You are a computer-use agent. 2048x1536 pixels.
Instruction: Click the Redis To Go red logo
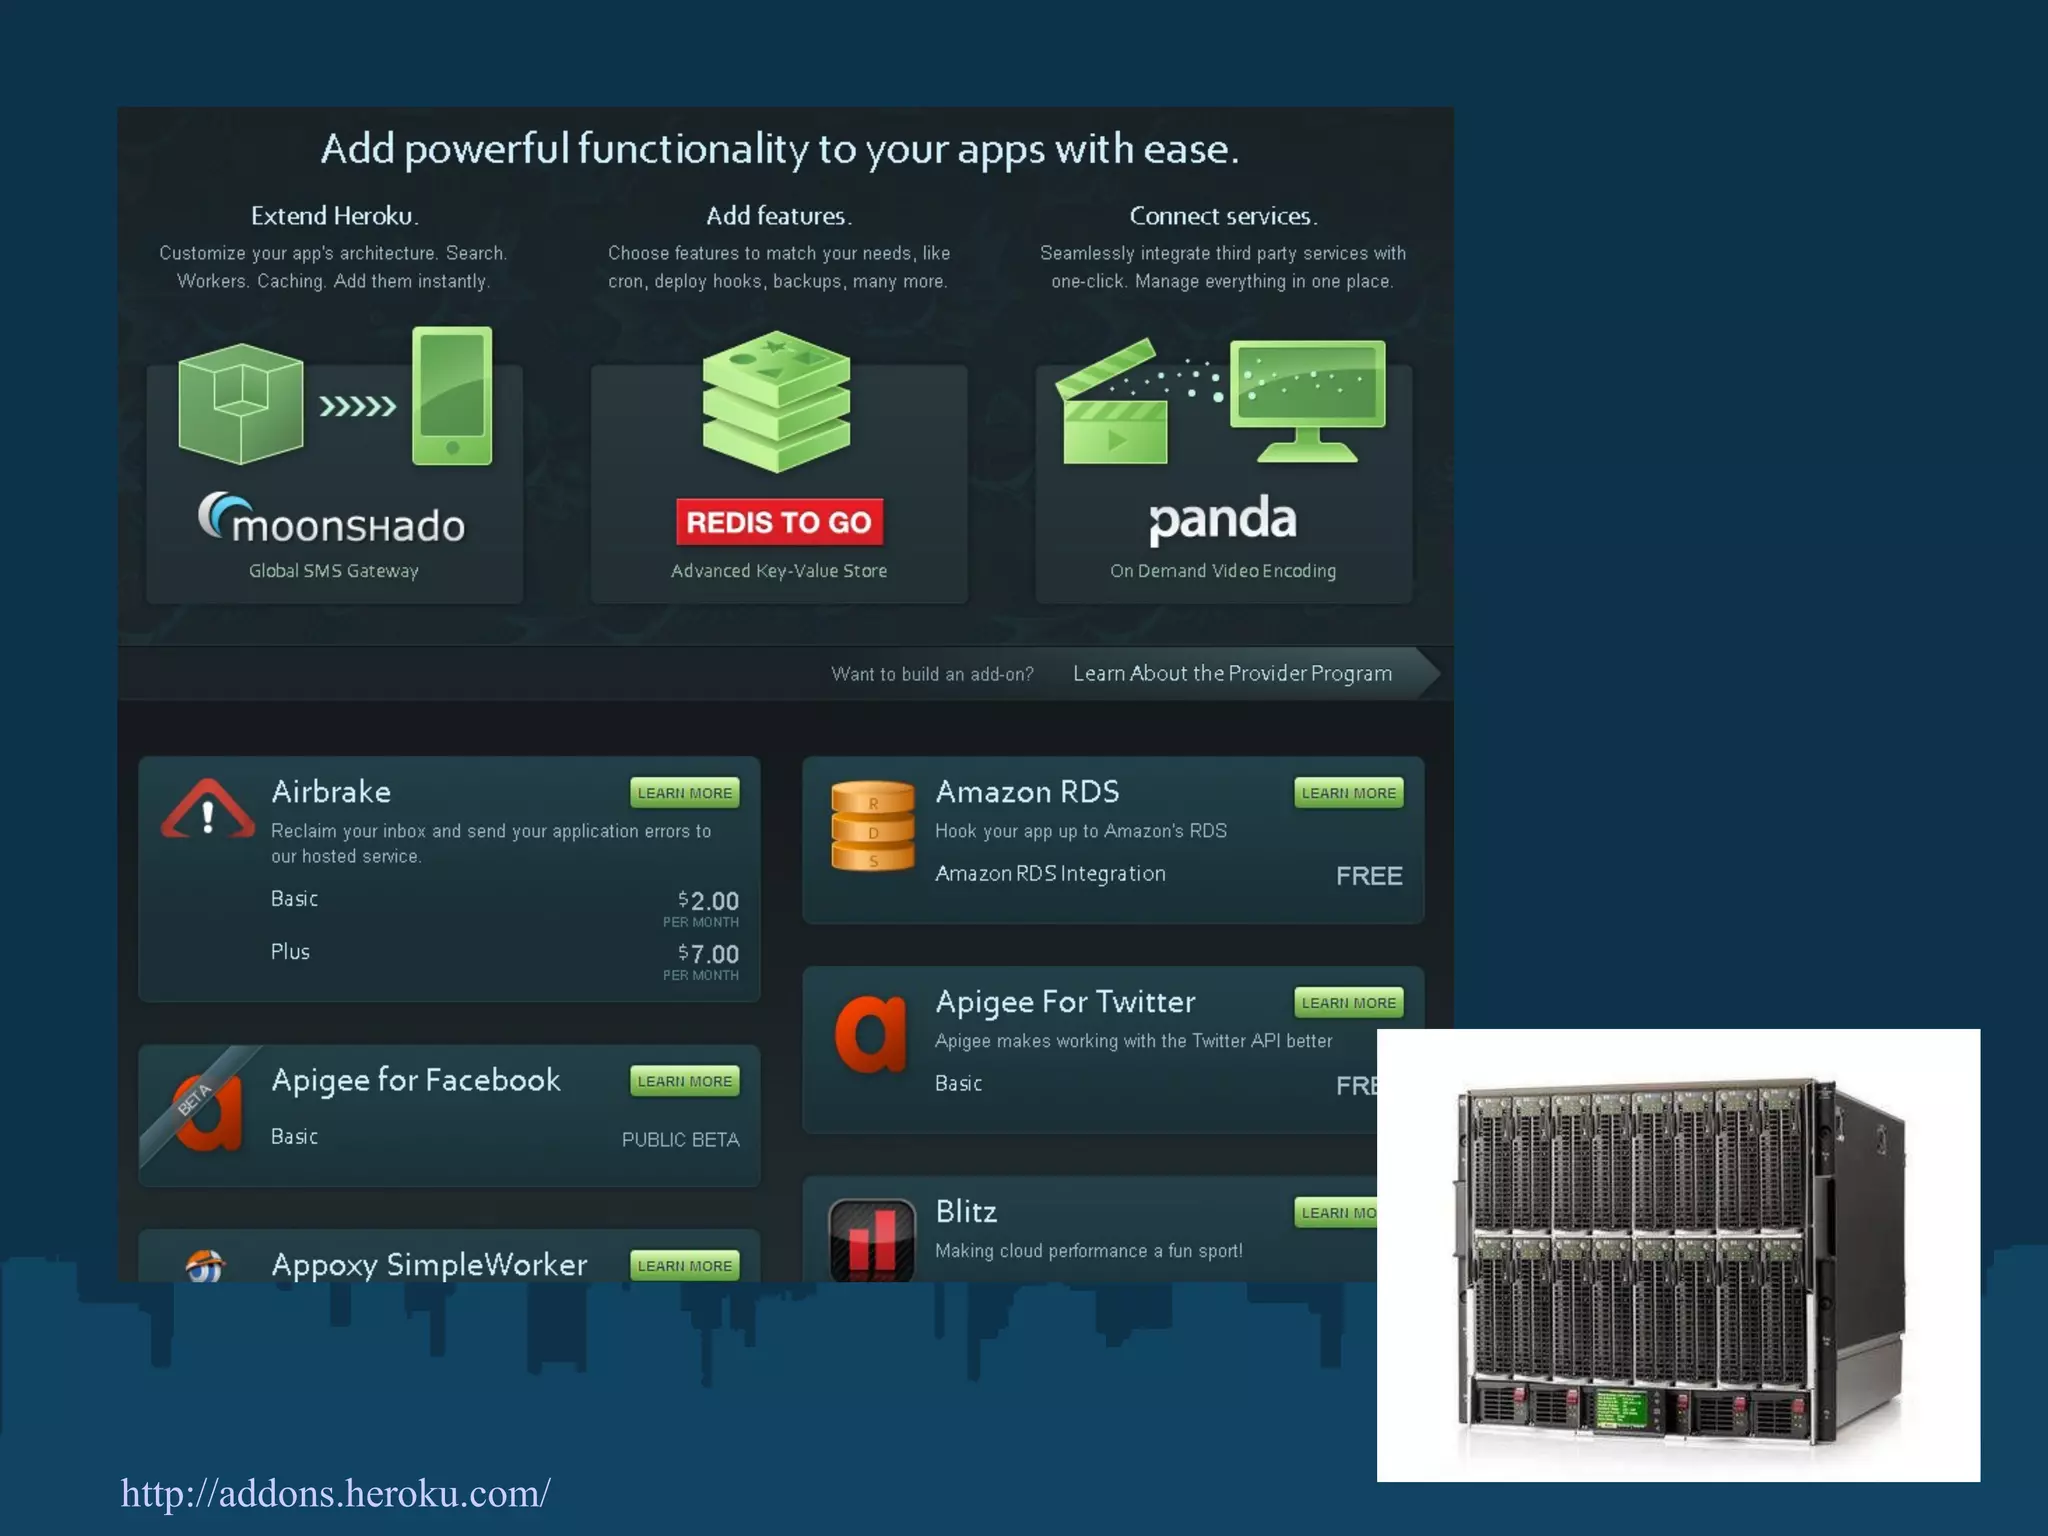(x=779, y=522)
